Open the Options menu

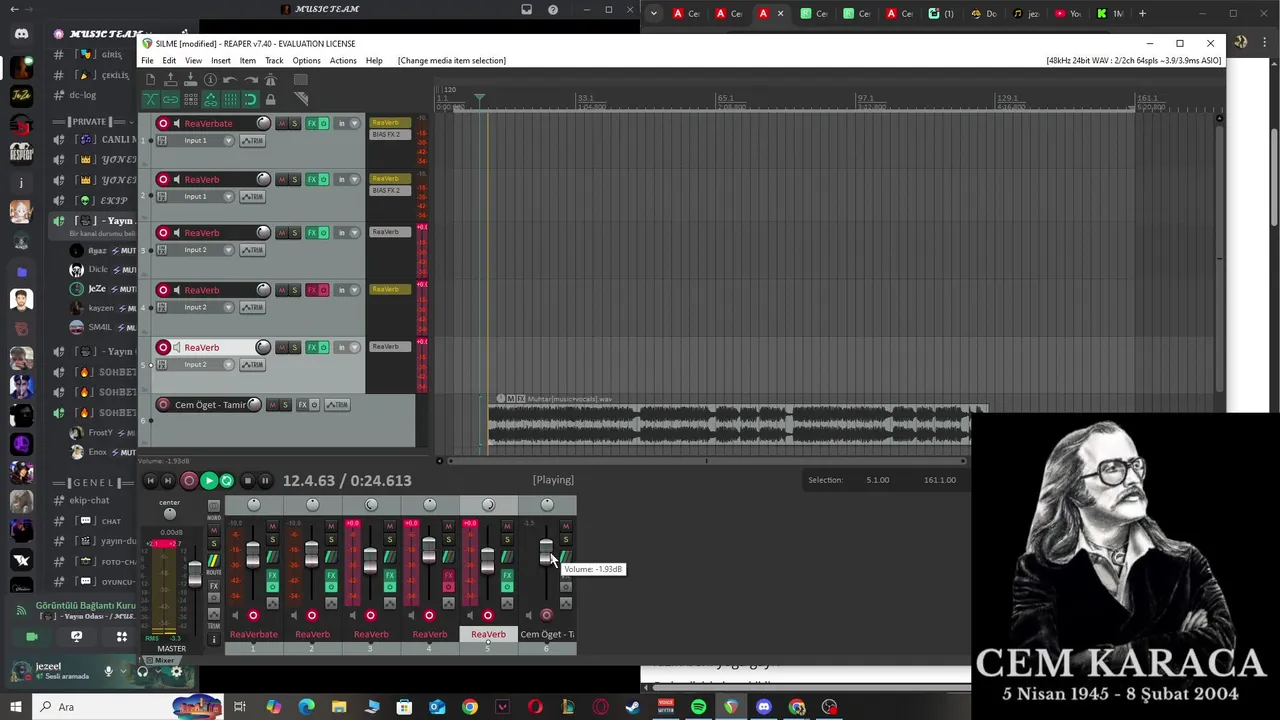[306, 61]
